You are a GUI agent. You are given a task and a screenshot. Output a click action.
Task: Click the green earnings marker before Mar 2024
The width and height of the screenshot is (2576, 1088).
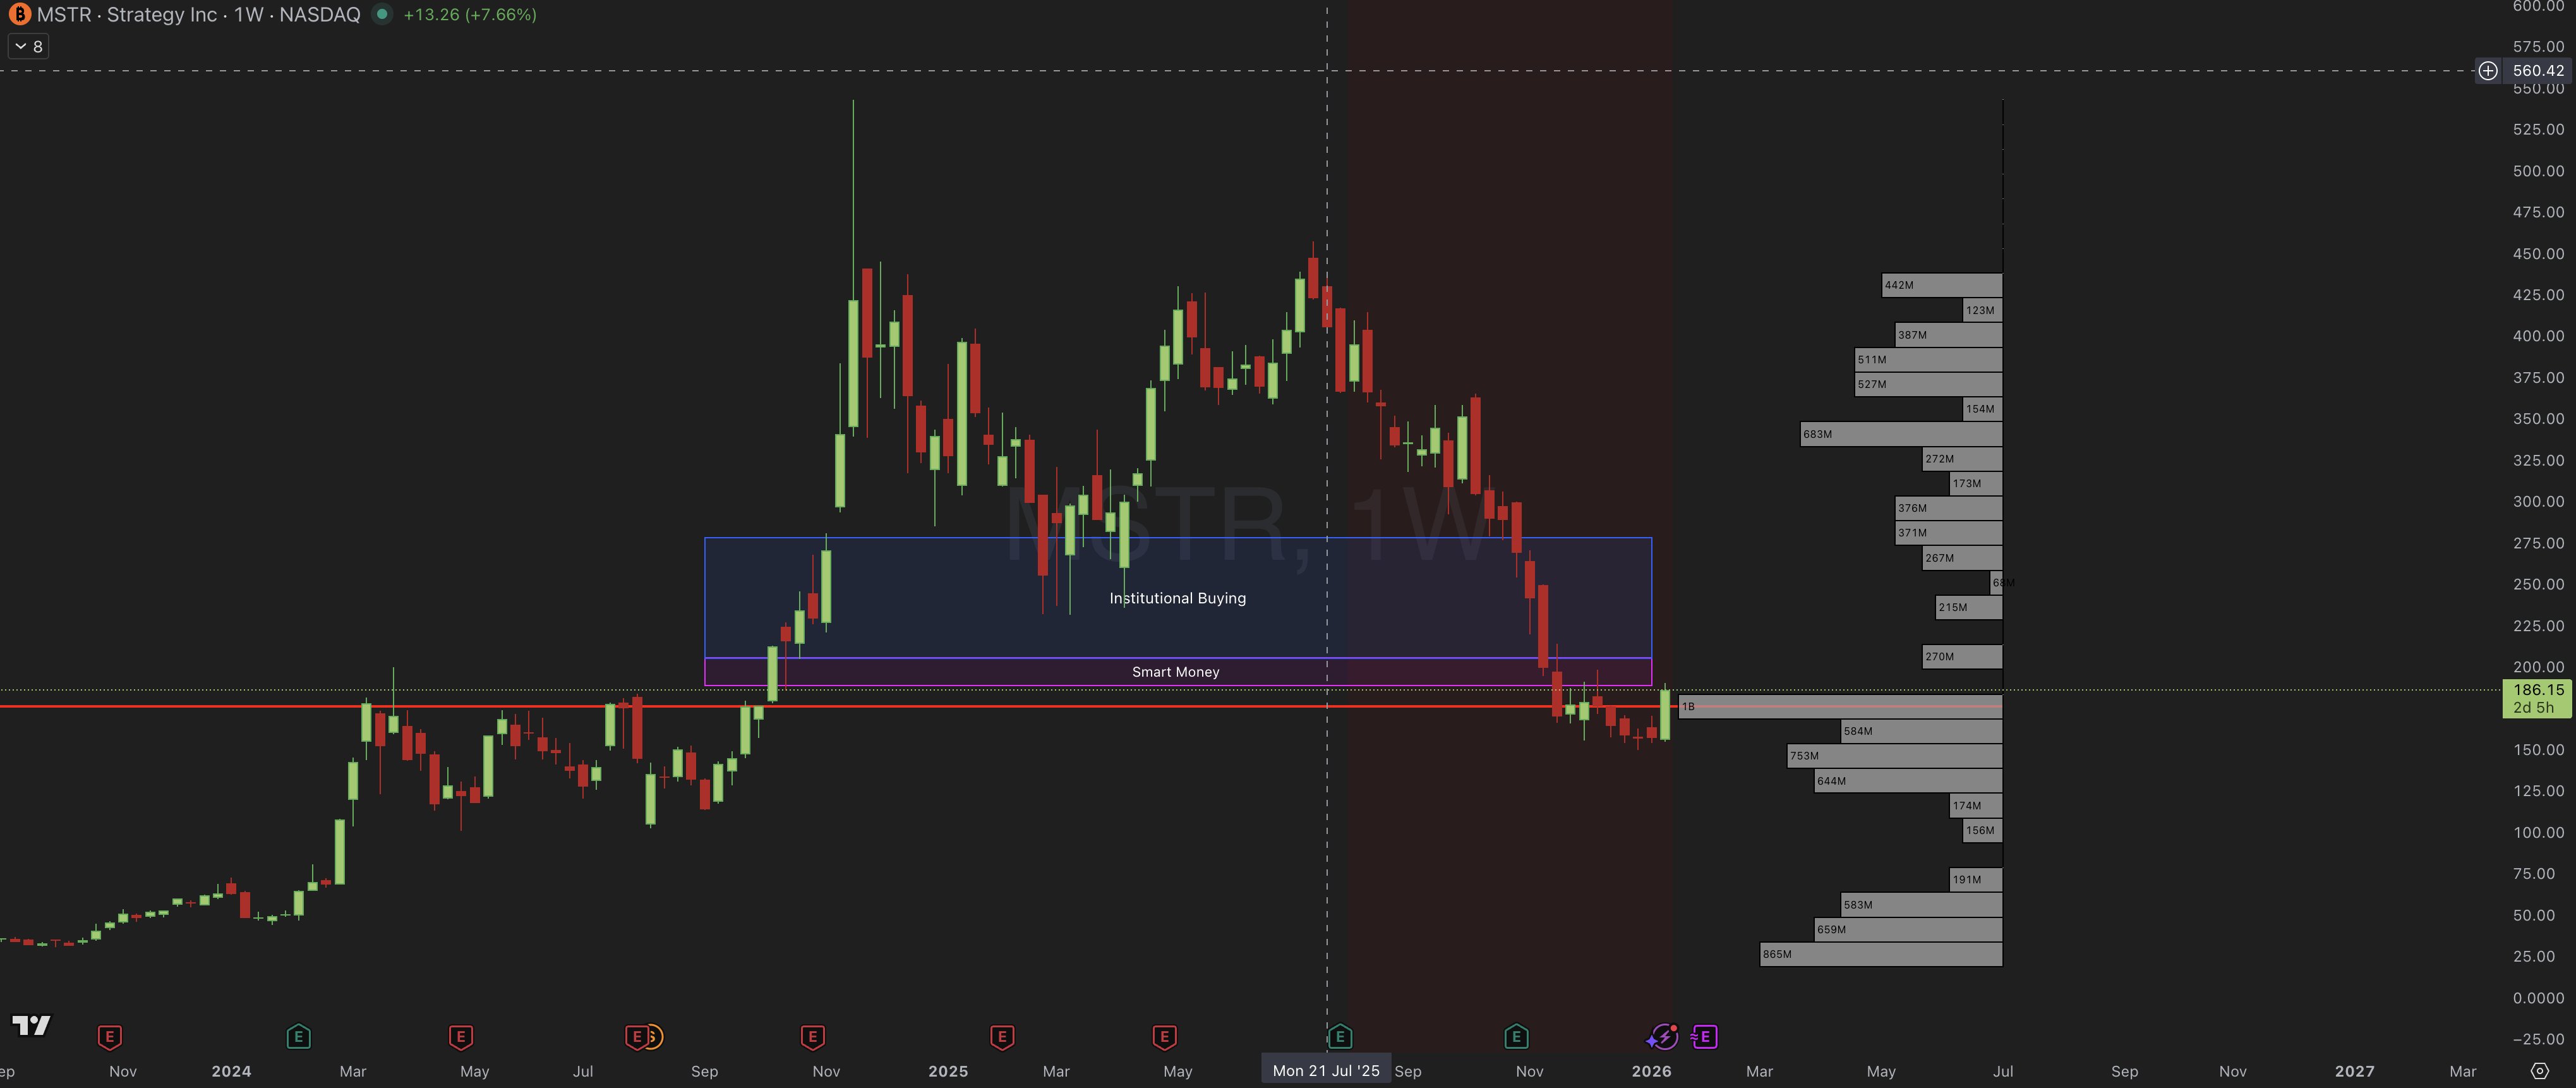(298, 1037)
